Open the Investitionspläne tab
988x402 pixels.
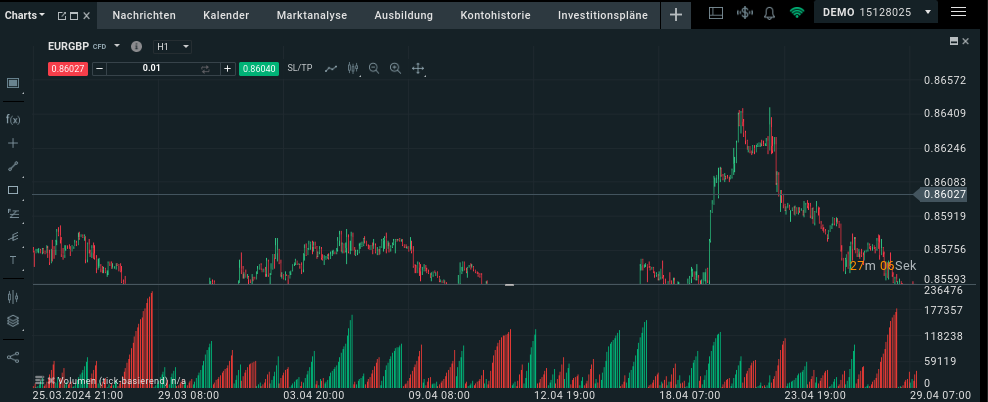coord(602,15)
